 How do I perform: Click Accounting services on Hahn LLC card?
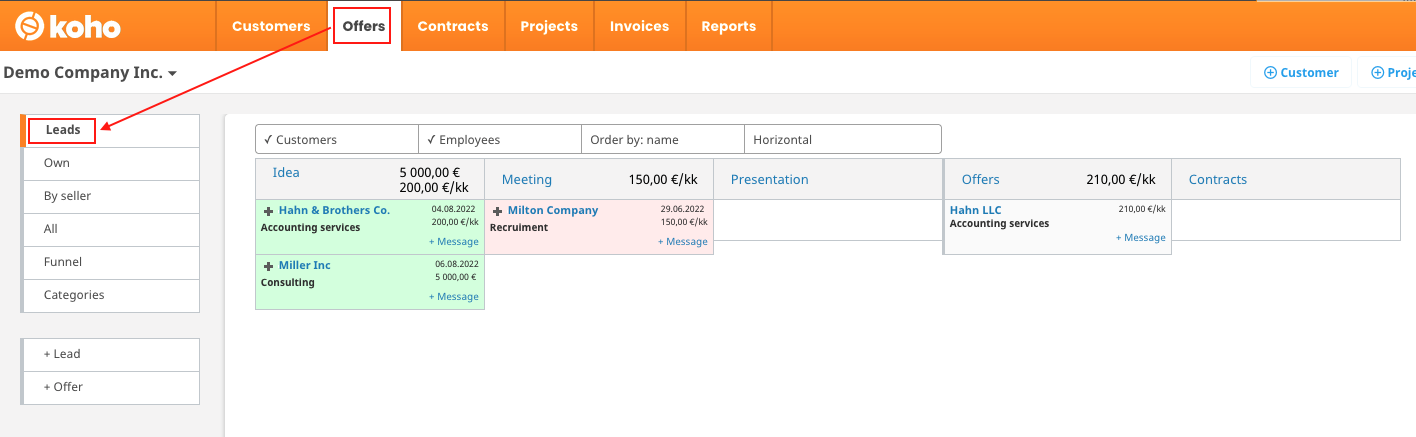pos(999,224)
